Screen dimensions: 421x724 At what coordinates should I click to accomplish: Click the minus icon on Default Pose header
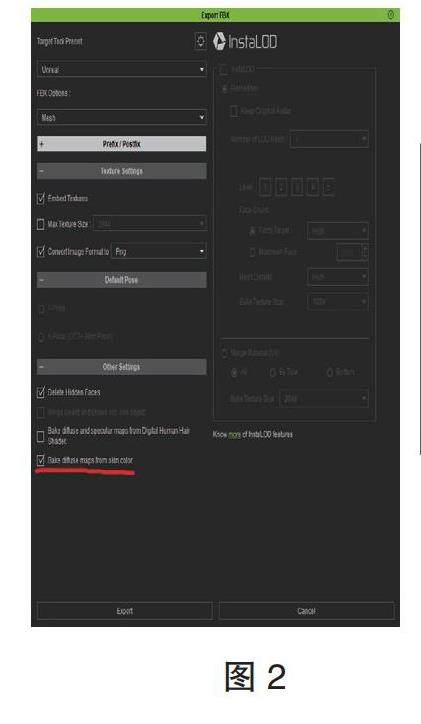point(42,280)
